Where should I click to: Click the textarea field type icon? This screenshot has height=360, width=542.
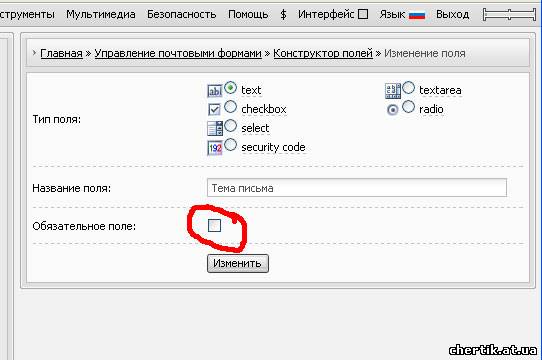(393, 91)
